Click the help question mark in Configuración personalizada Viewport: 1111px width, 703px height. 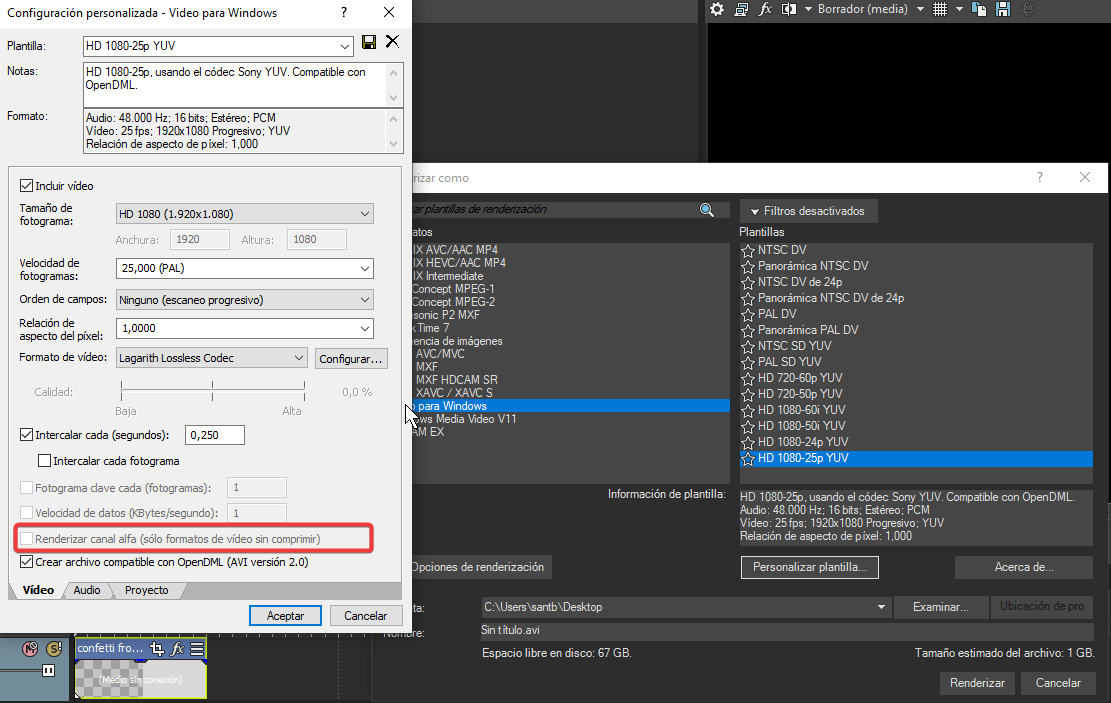[x=344, y=12]
